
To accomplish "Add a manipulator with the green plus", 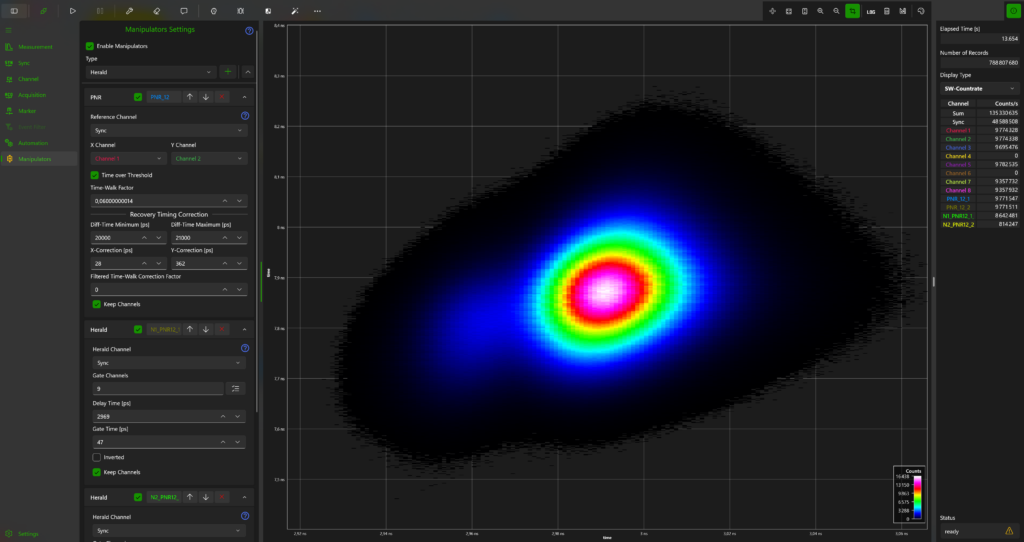I will click(x=228, y=72).
